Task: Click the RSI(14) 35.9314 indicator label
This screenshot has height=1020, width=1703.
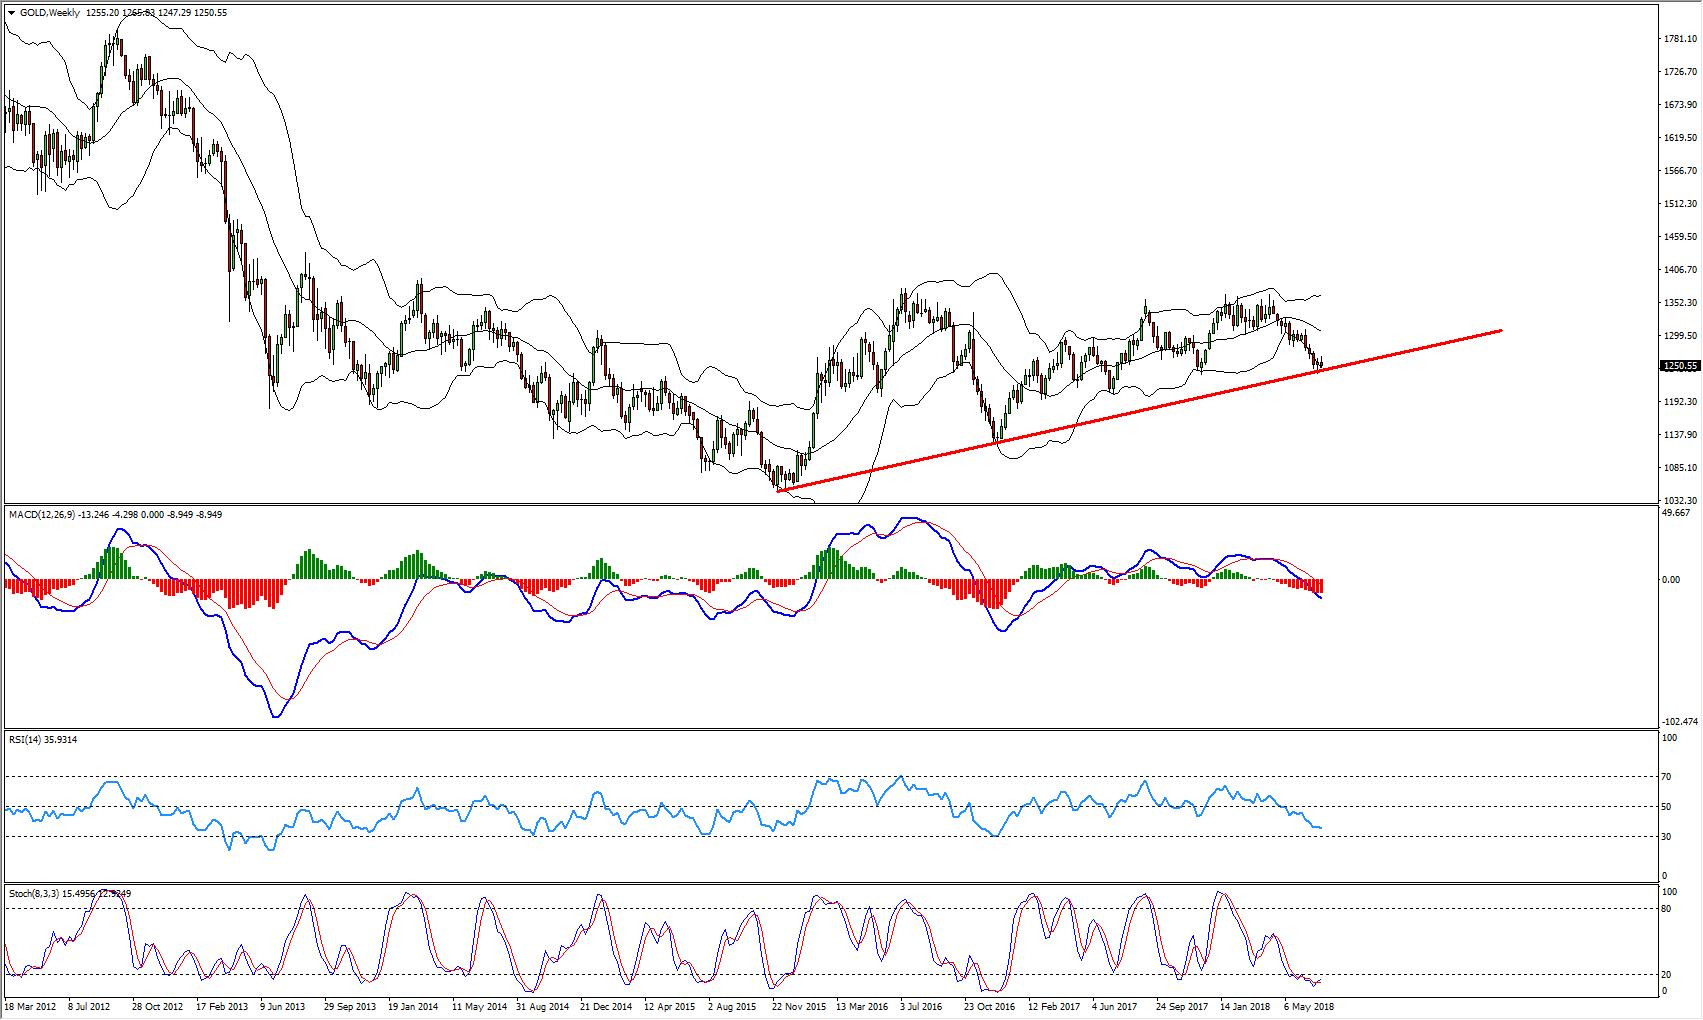Action: coord(43,740)
